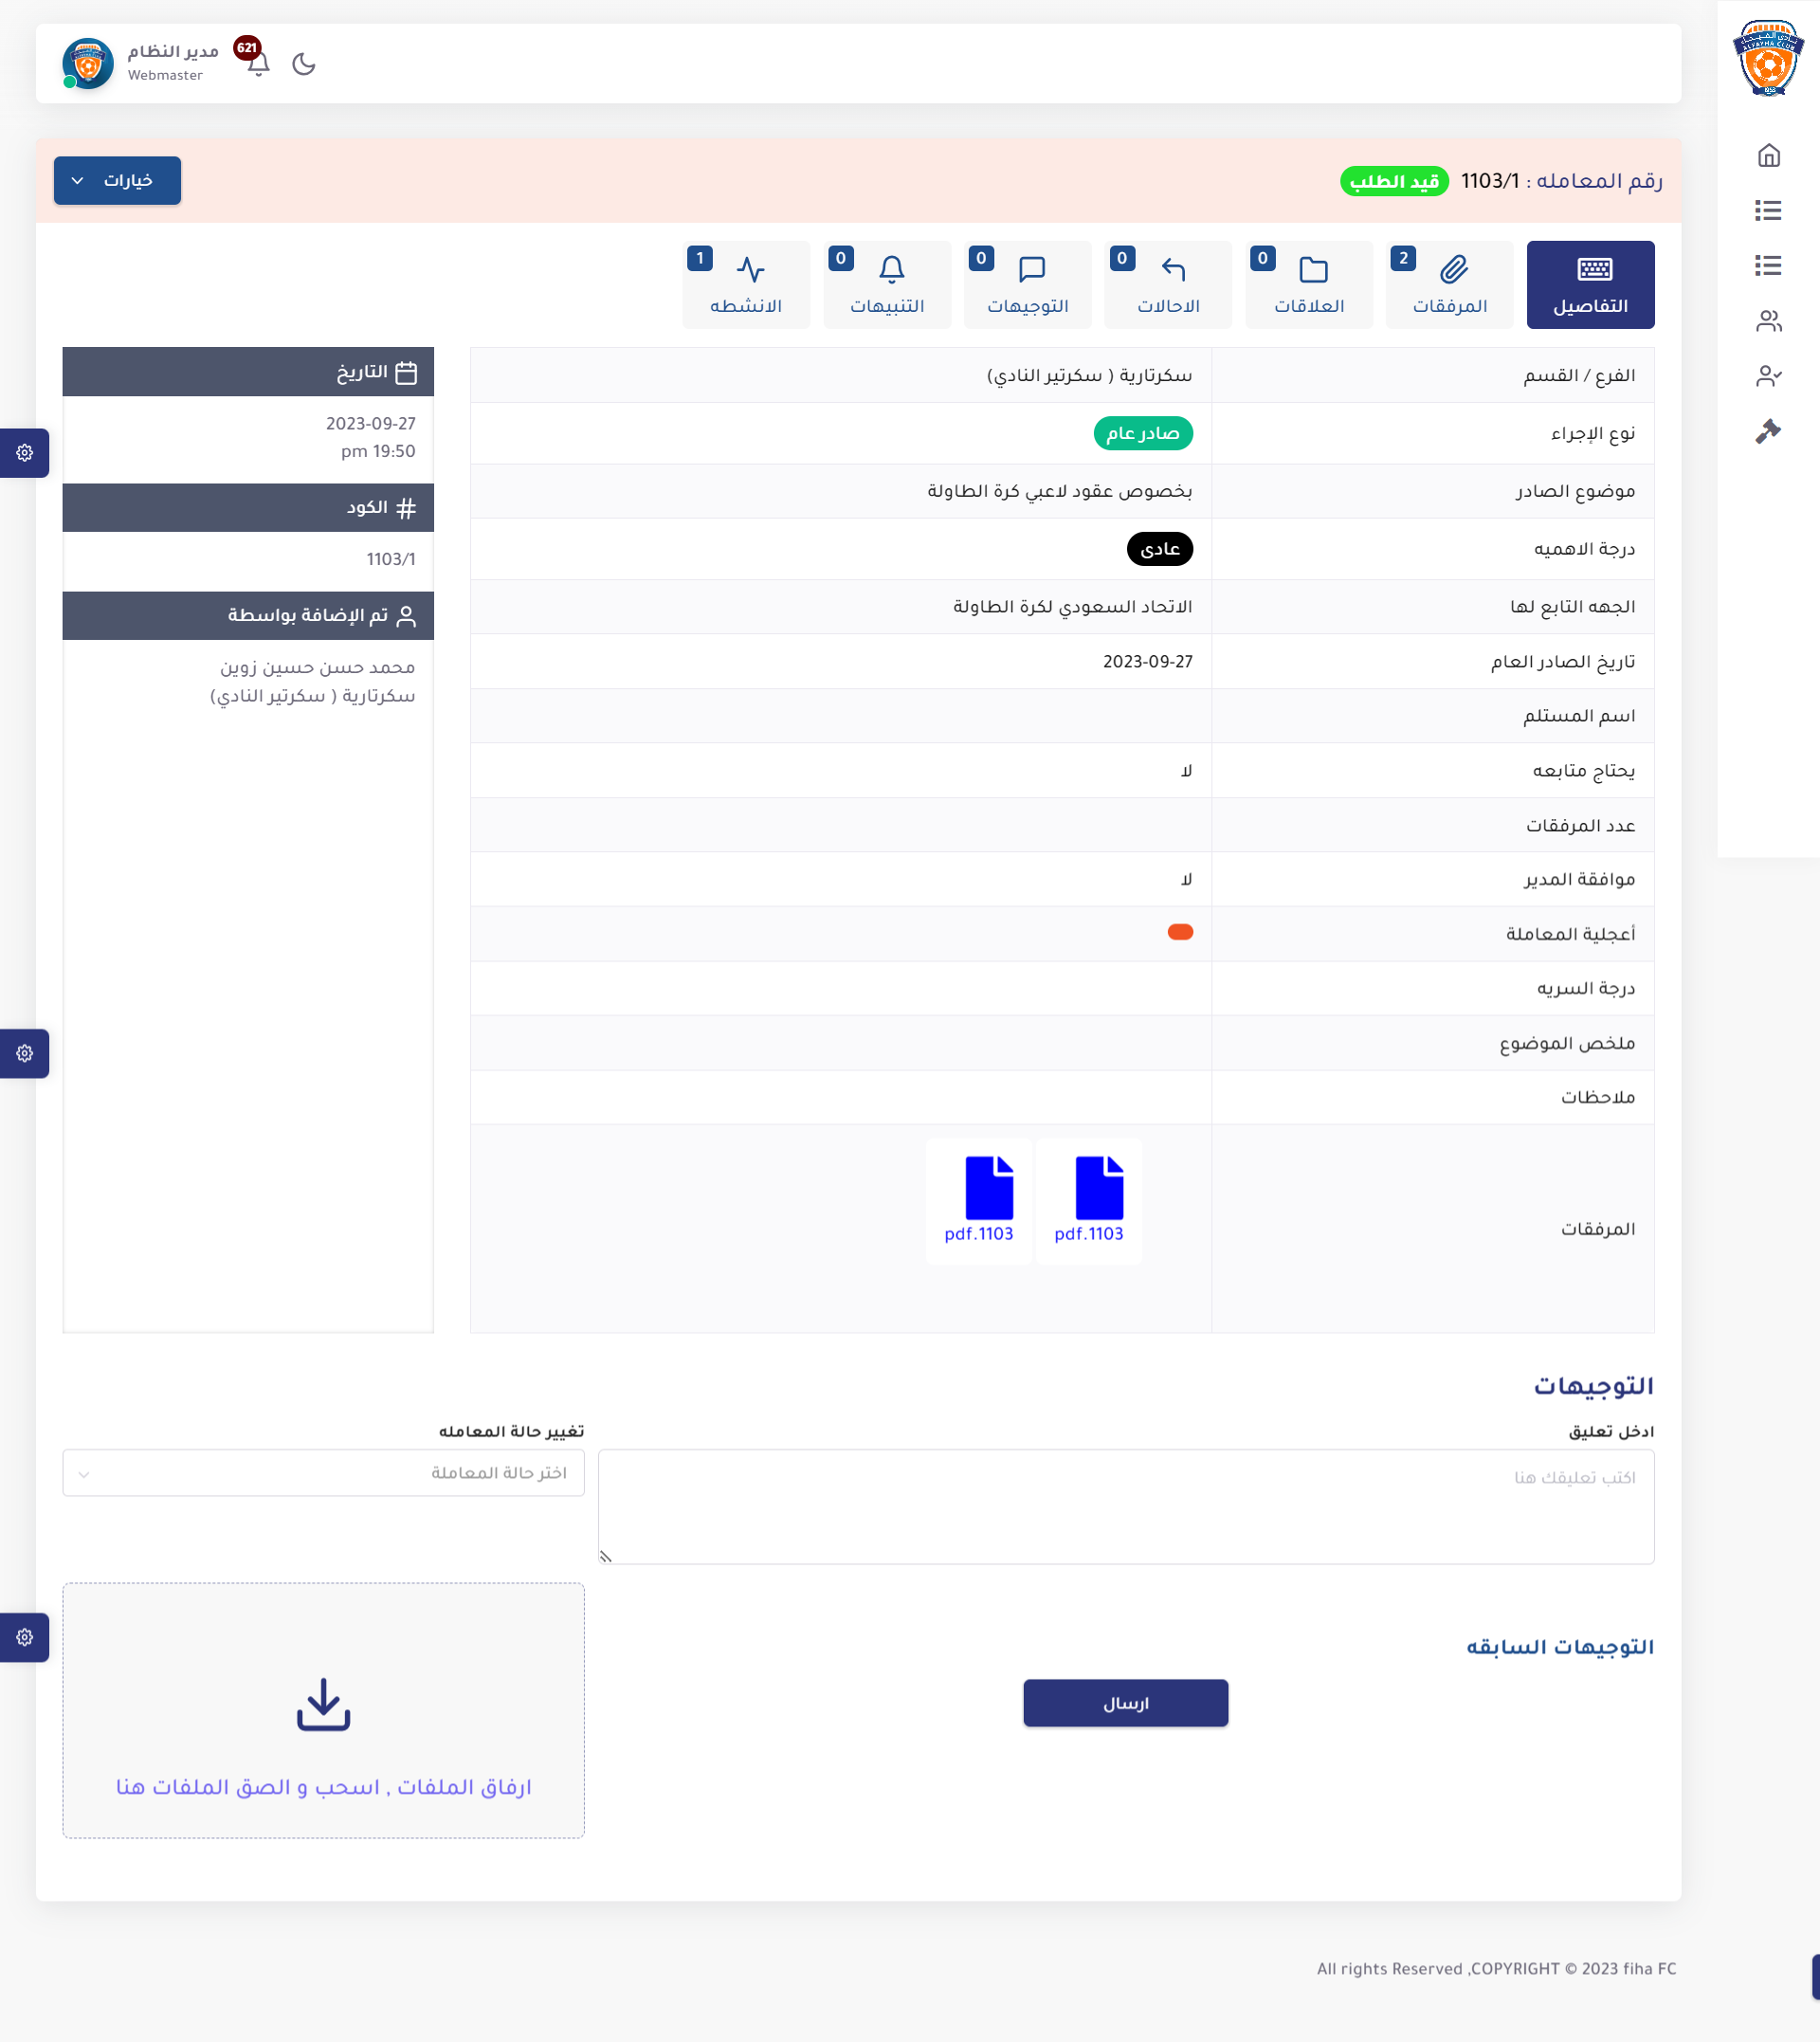Viewport: 1820px width, 2043px height.
Task: Open the اختر حالة المعاملة status dropdown
Action: (x=323, y=1472)
